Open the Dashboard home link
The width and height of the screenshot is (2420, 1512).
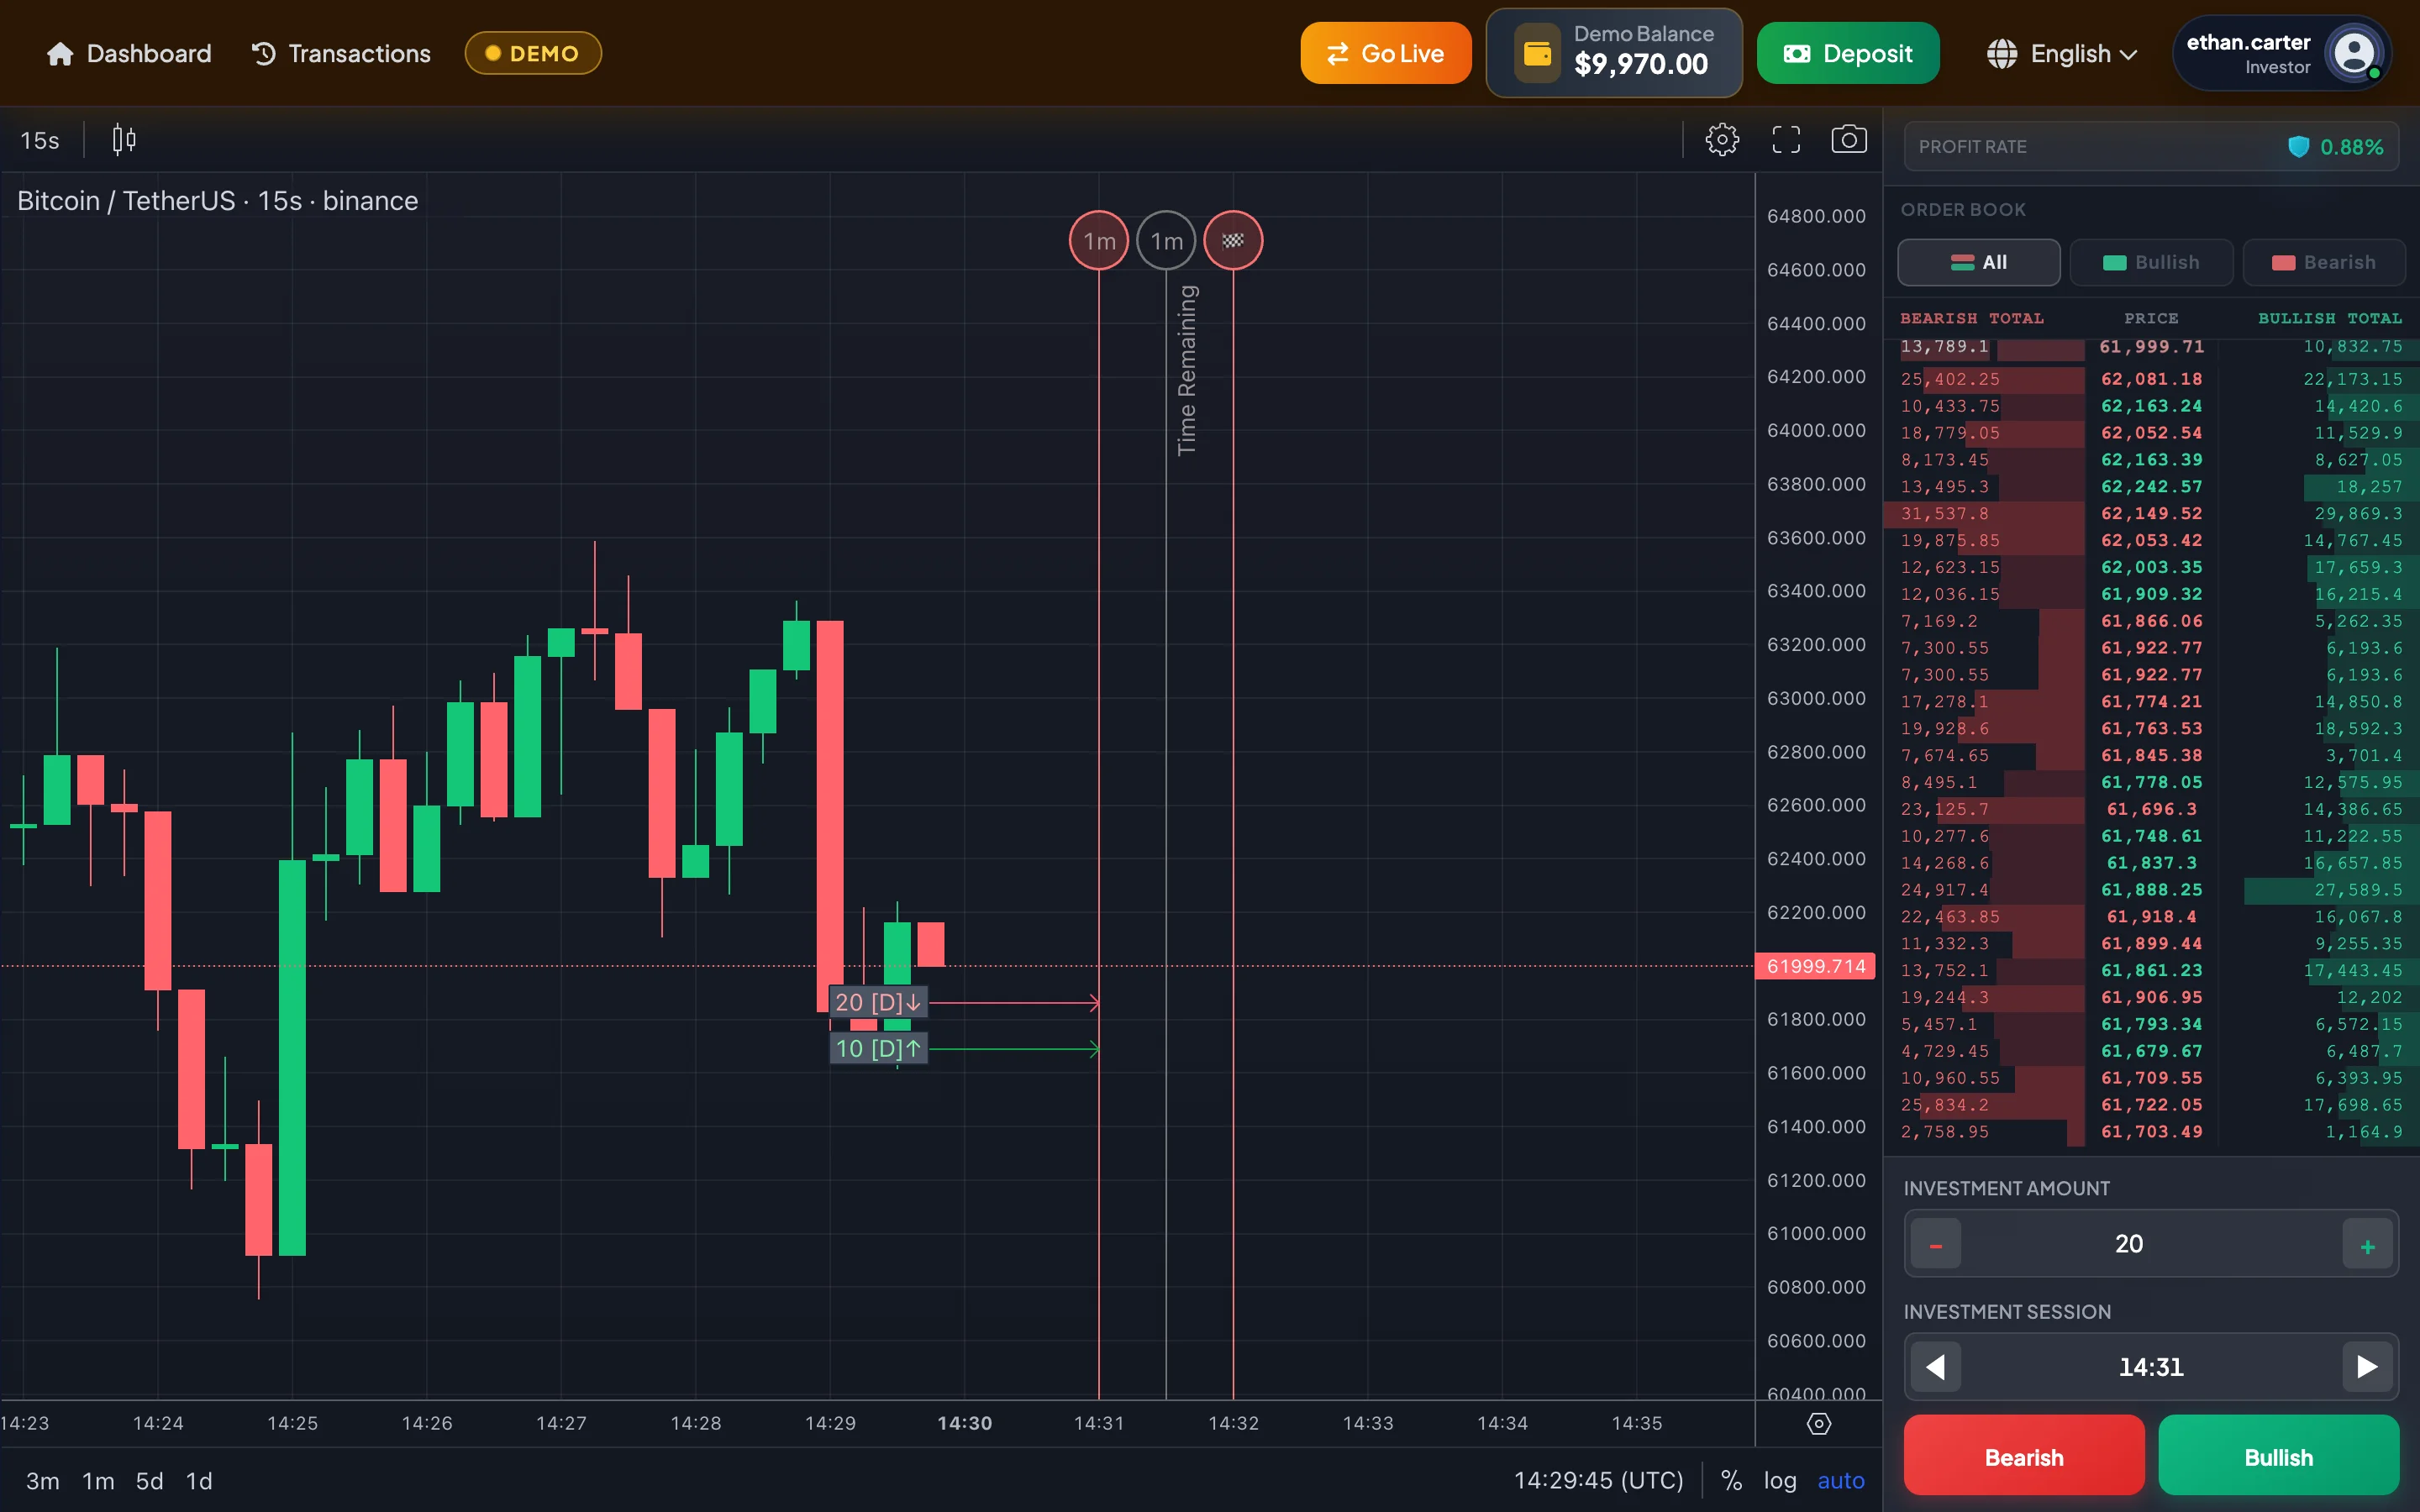point(129,54)
